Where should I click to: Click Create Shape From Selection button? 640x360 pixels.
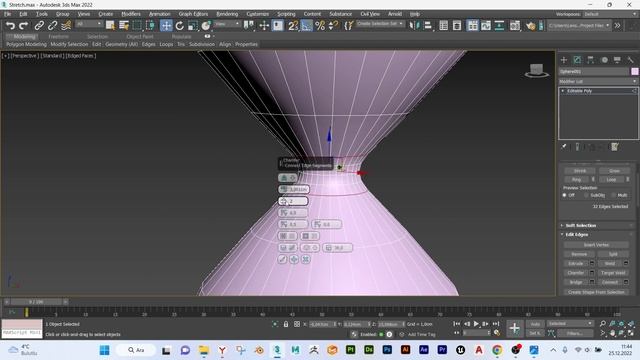(596, 292)
